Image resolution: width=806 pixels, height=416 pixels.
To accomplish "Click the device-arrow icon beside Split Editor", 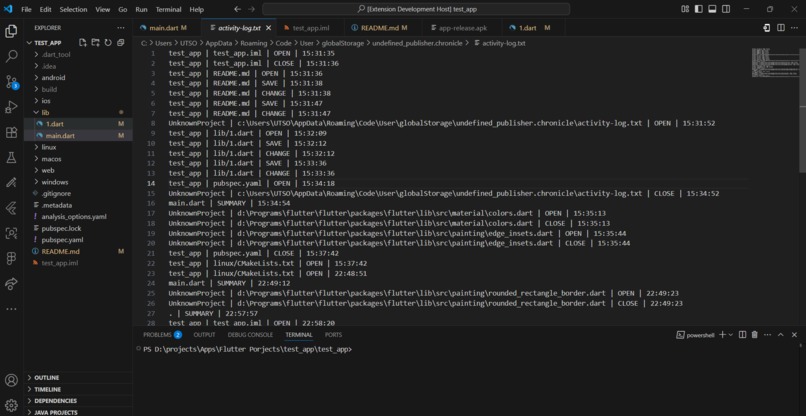I will click(767, 28).
